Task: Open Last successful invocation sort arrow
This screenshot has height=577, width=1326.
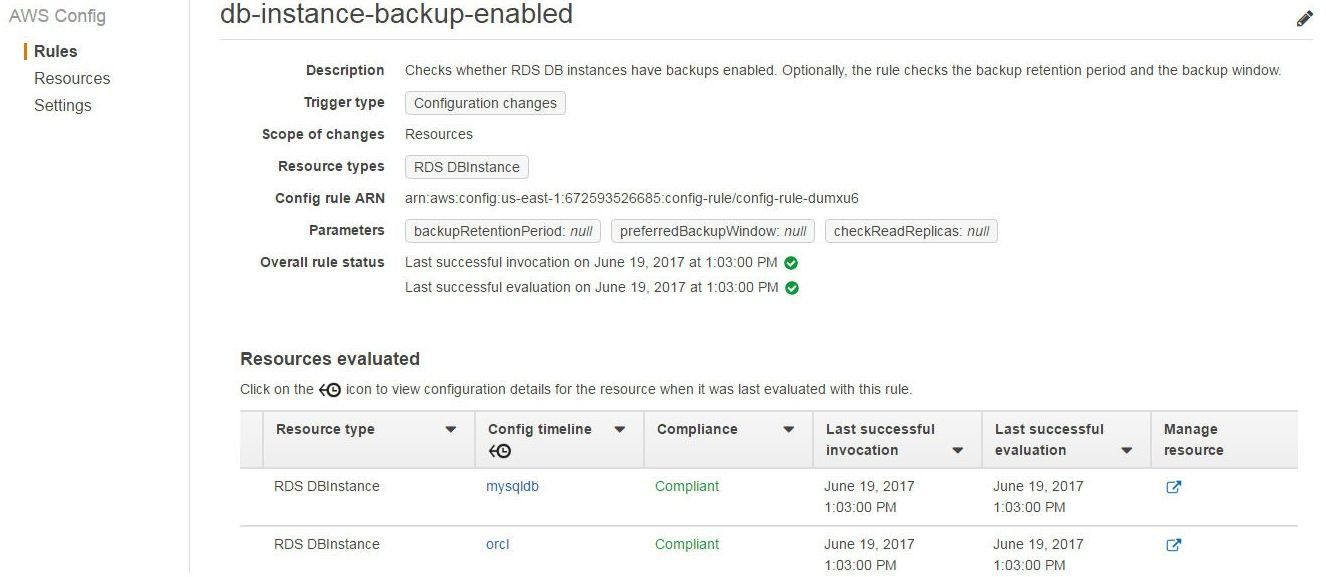Action: pyautogui.click(x=958, y=451)
